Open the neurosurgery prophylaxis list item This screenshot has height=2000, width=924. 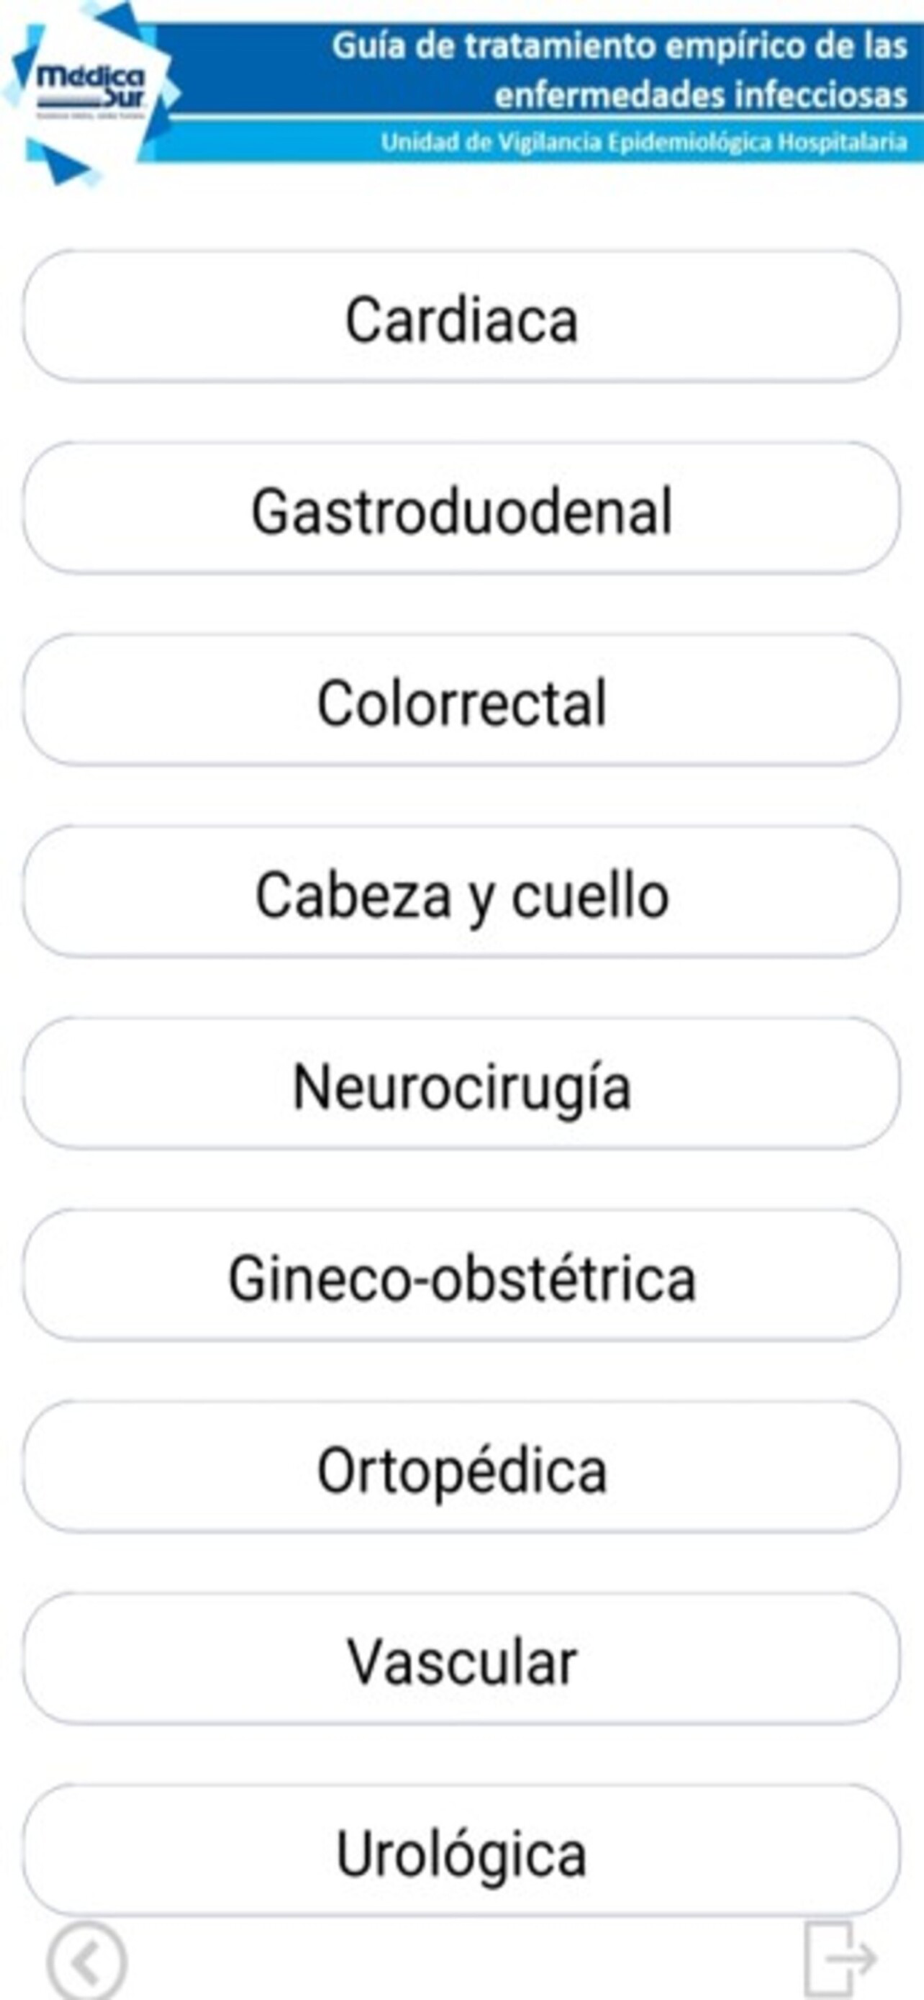461,1084
